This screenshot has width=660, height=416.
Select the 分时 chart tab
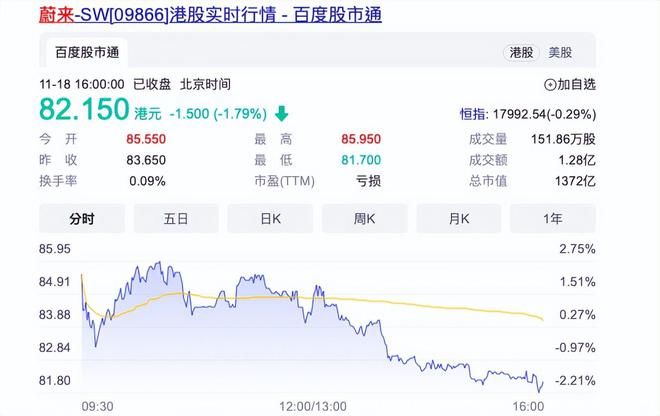(82, 219)
